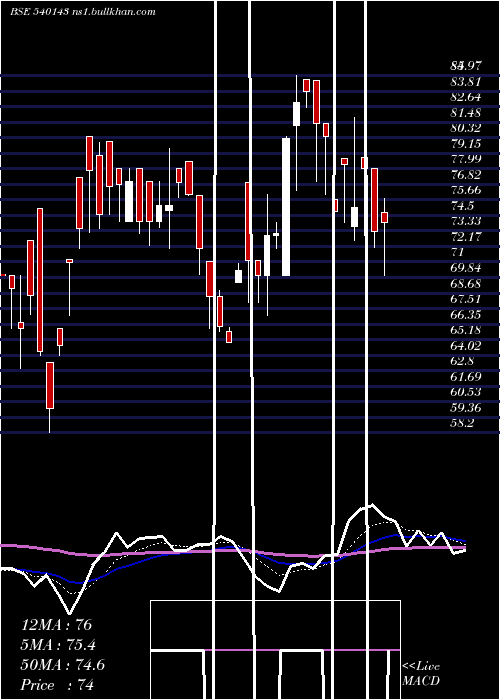Click the 69.84 axis value

coord(465,268)
